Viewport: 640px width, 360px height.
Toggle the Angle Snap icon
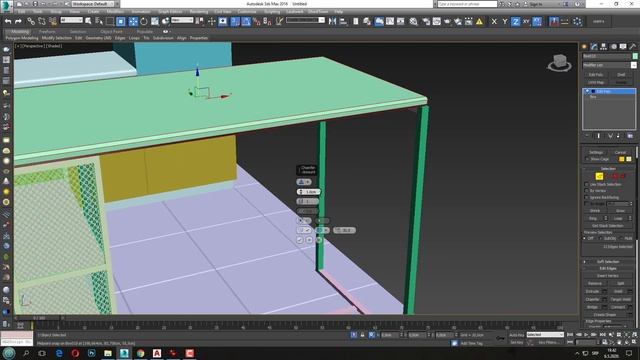(246, 21)
